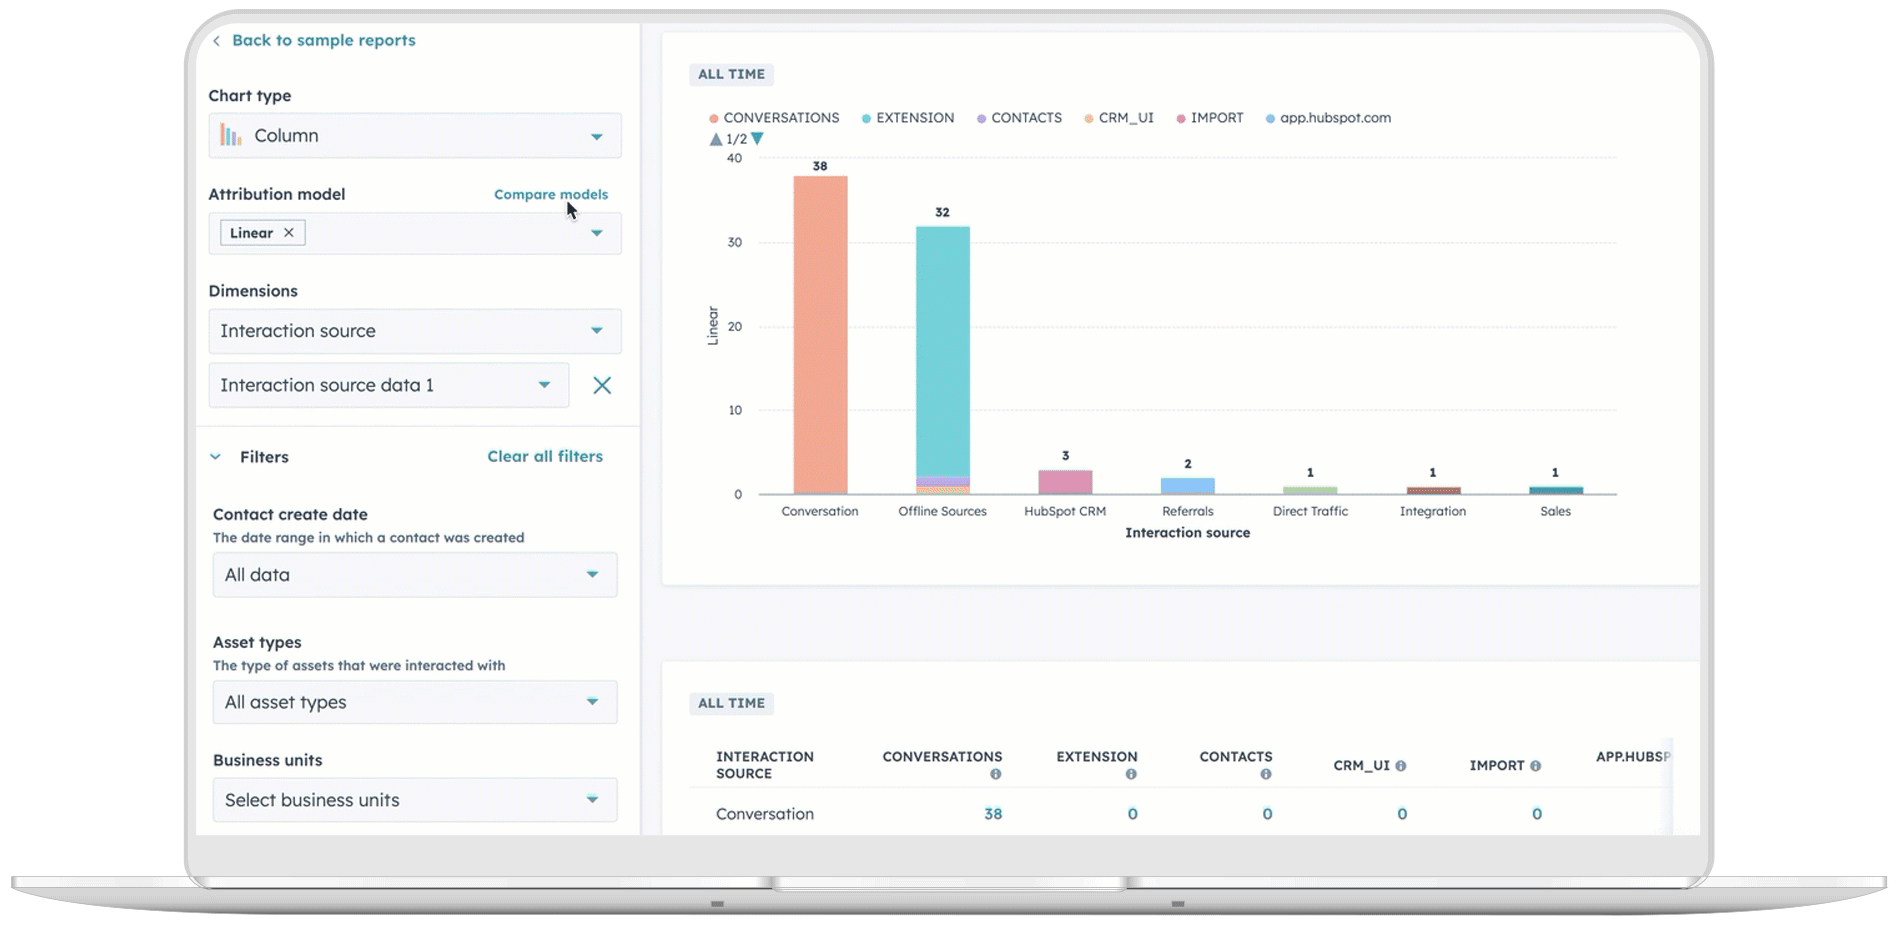1903x930 pixels.
Task: Toggle CONVERSATIONS series in chart legend
Action: point(774,118)
